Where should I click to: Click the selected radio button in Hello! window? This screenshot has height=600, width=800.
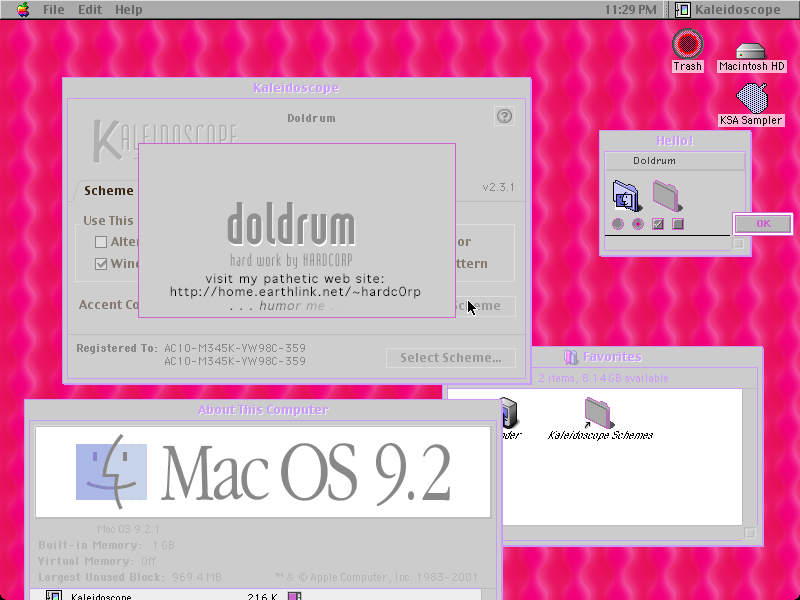pos(638,224)
